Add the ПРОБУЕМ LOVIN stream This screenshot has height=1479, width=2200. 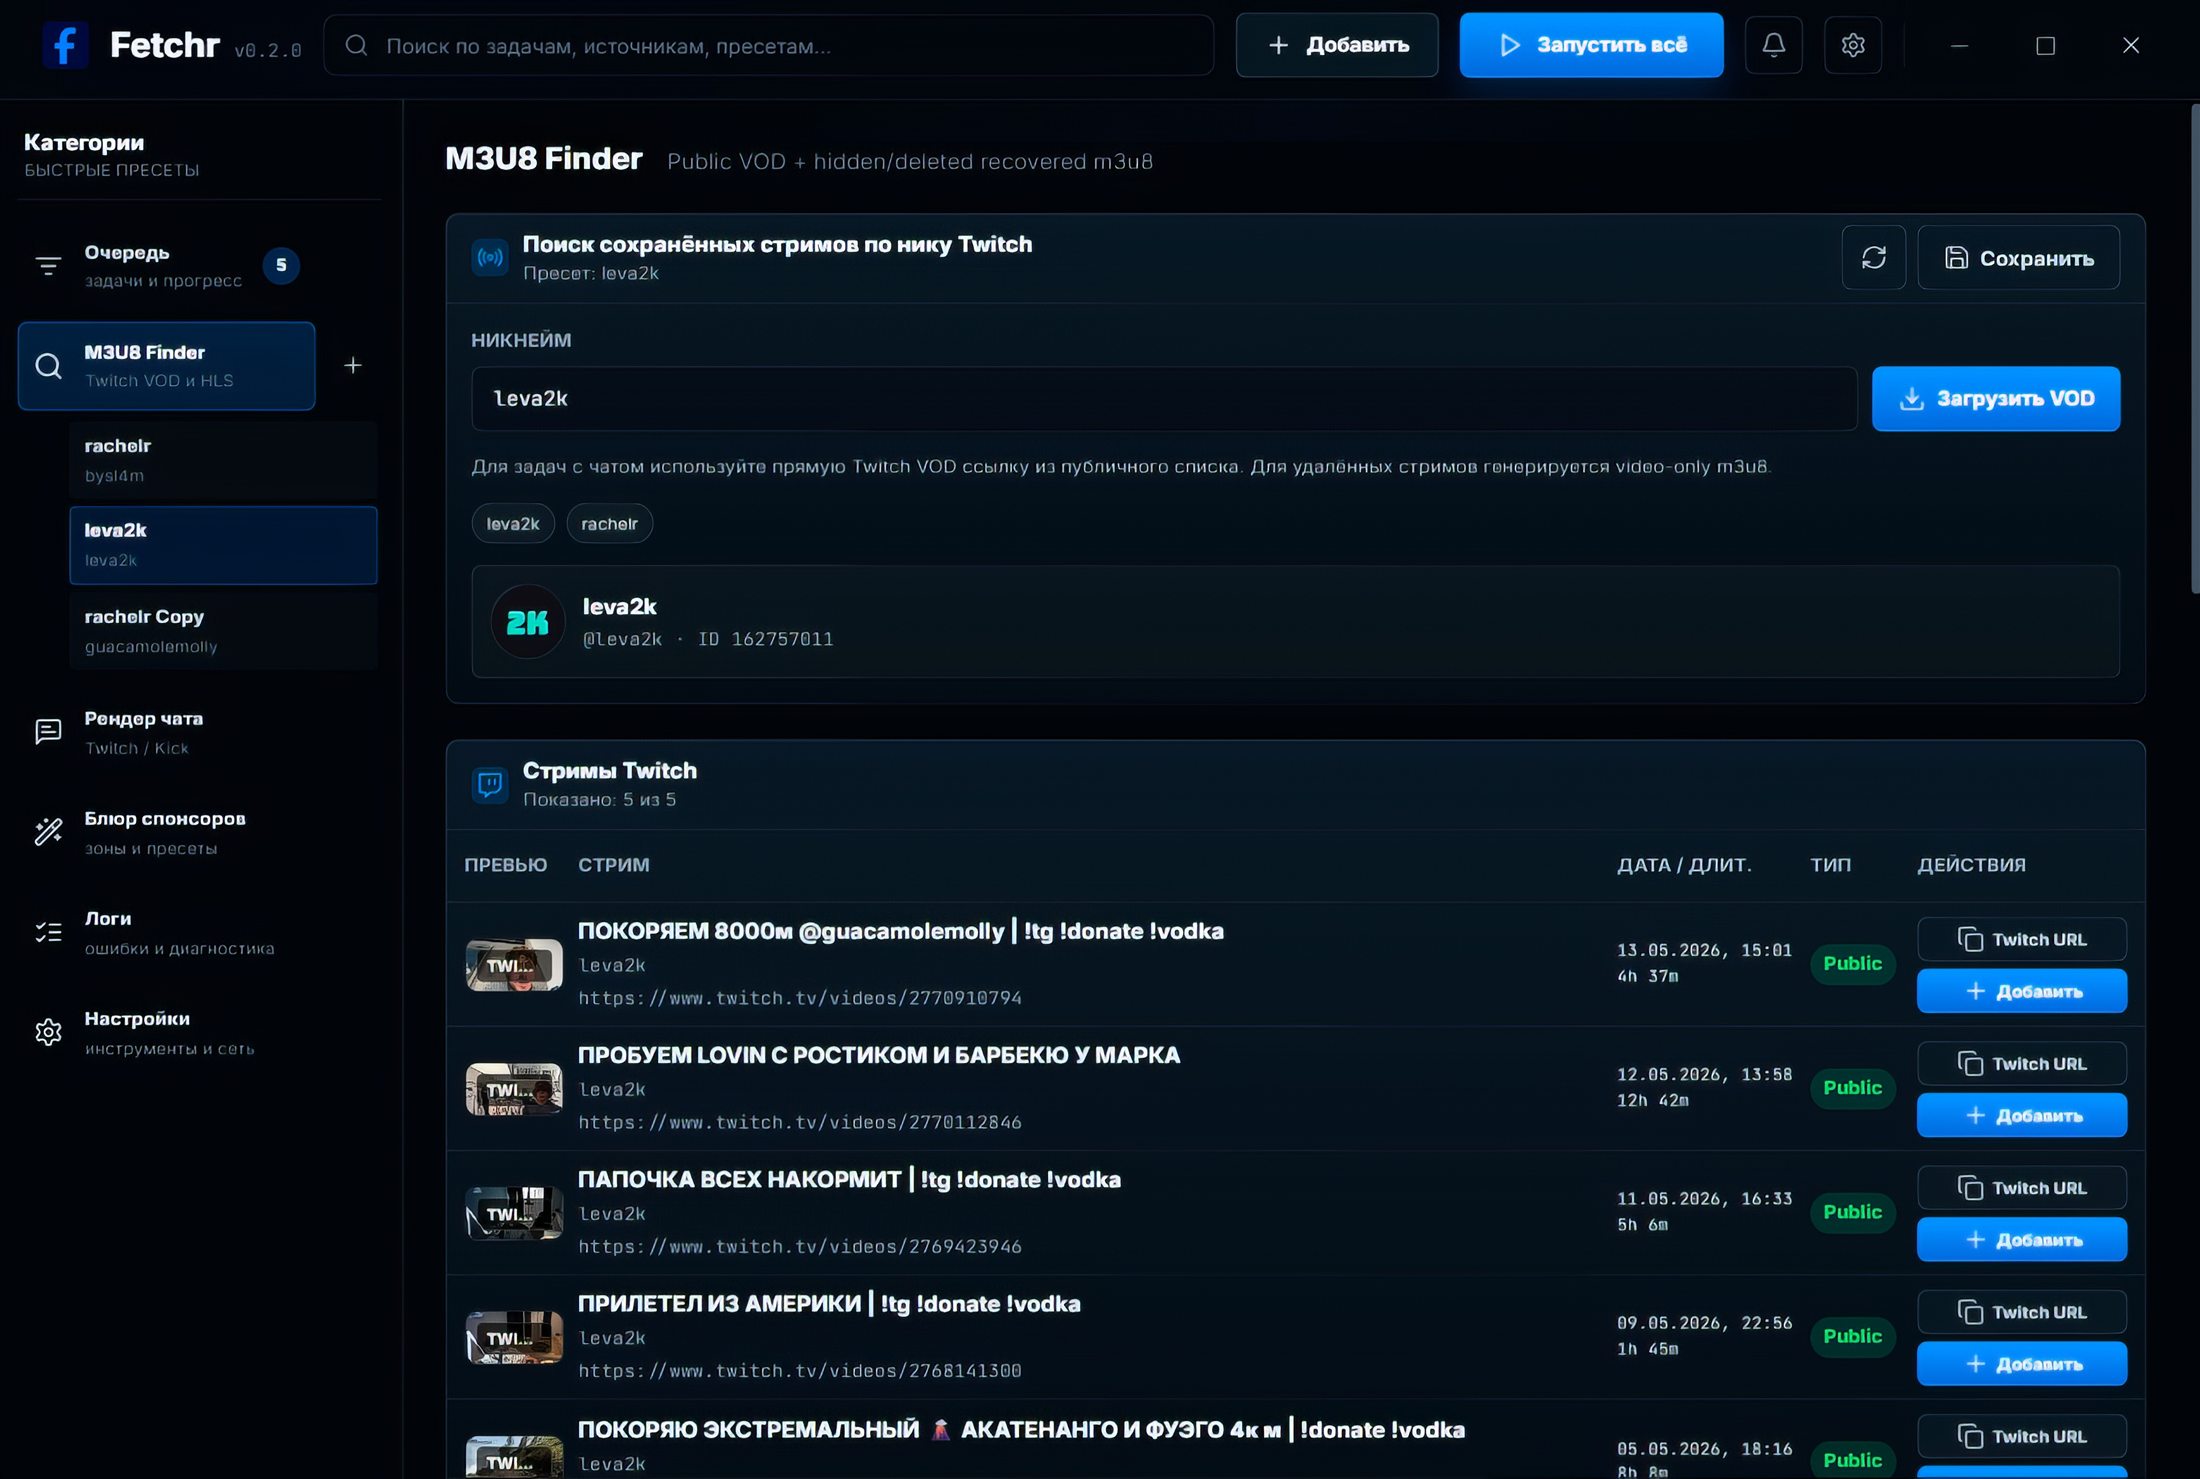(x=2021, y=1115)
